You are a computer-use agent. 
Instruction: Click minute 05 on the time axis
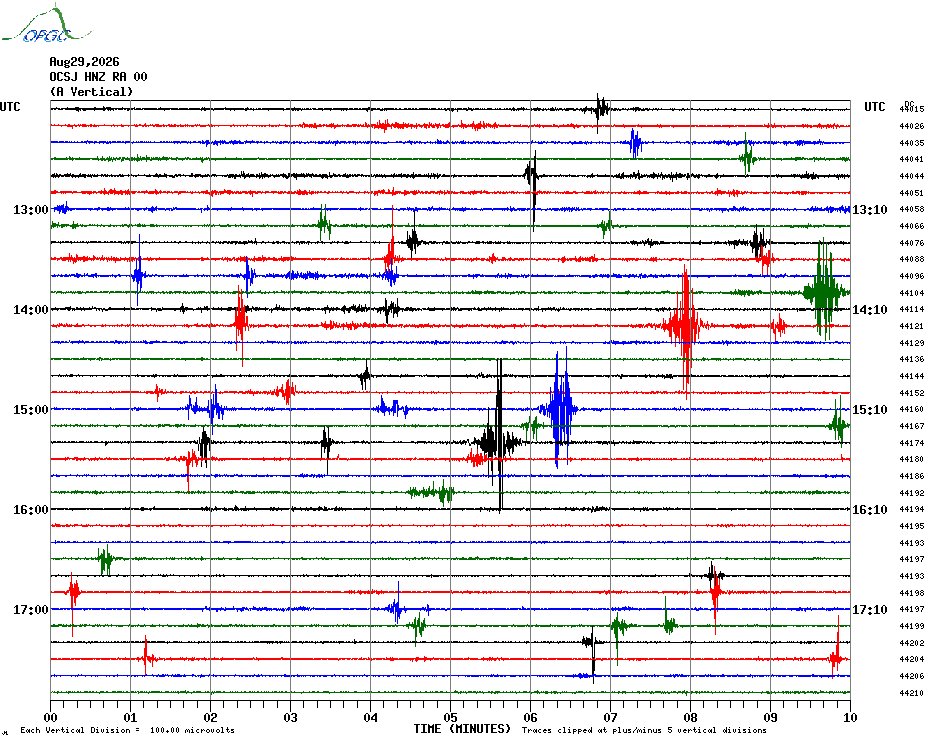[x=451, y=718]
